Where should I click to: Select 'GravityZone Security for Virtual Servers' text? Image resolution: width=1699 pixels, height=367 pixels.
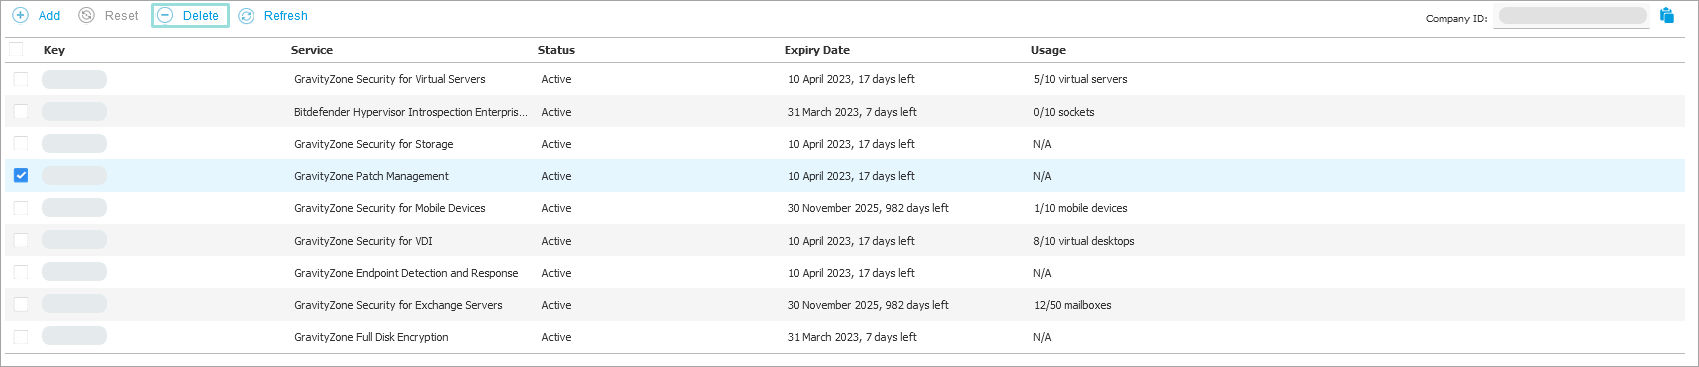click(390, 79)
